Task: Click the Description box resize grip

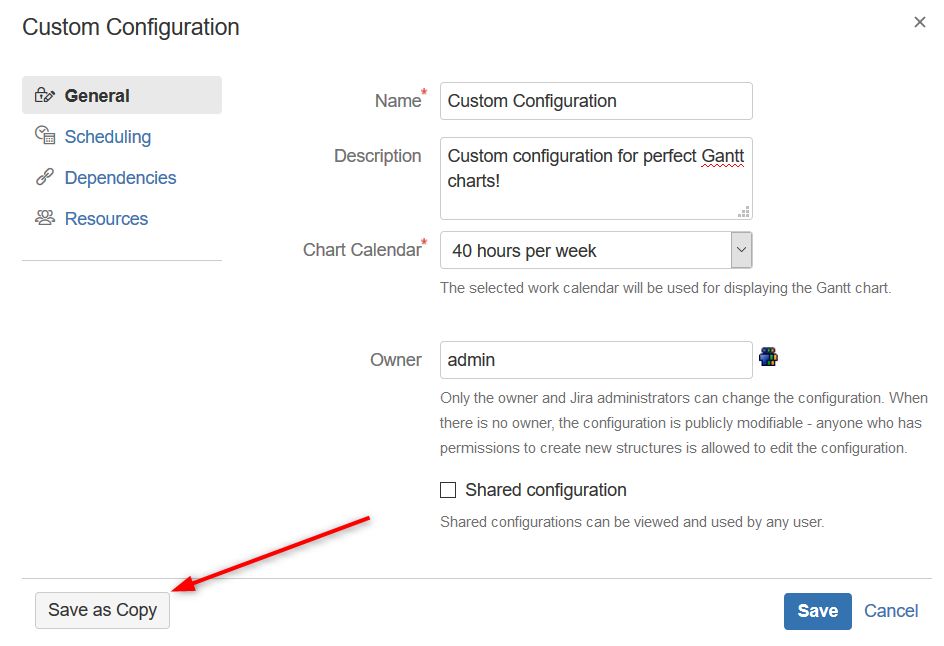Action: 744,211
